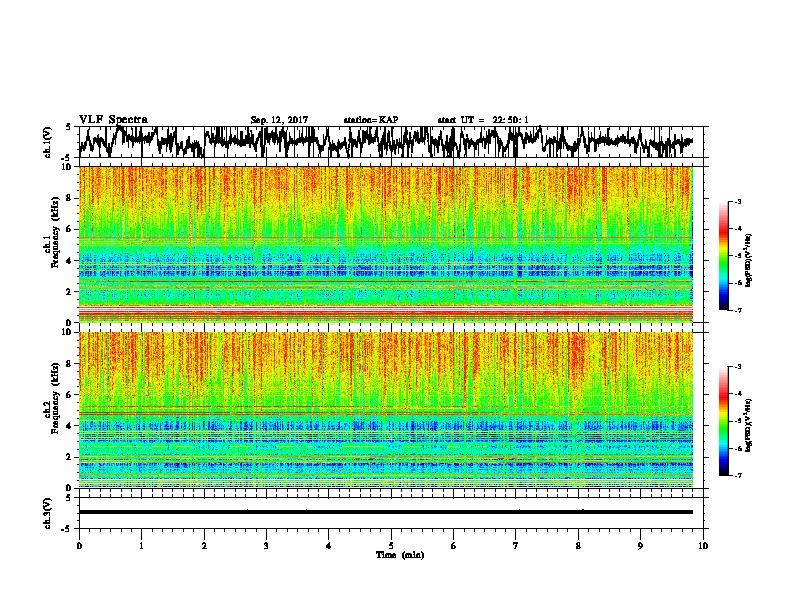Click the 1 minute time axis tick
This screenshot has width=792, height=612.
pyautogui.click(x=141, y=546)
